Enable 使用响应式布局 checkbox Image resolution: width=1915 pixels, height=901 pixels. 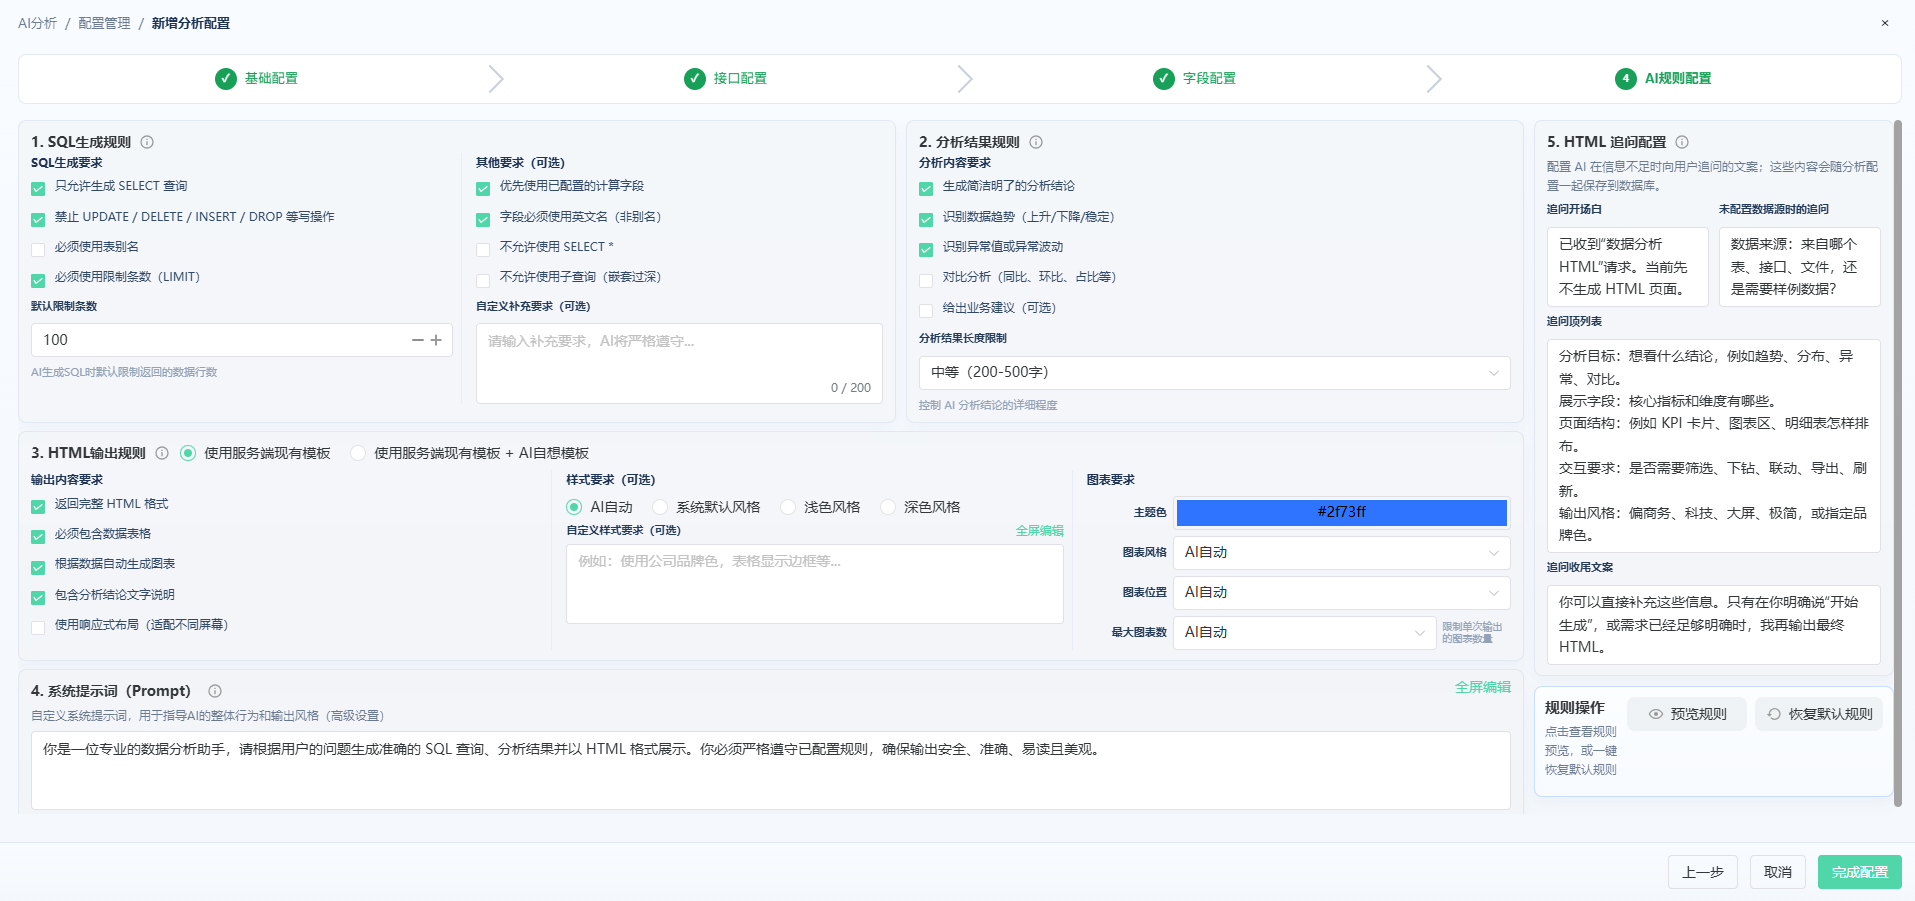(x=38, y=627)
